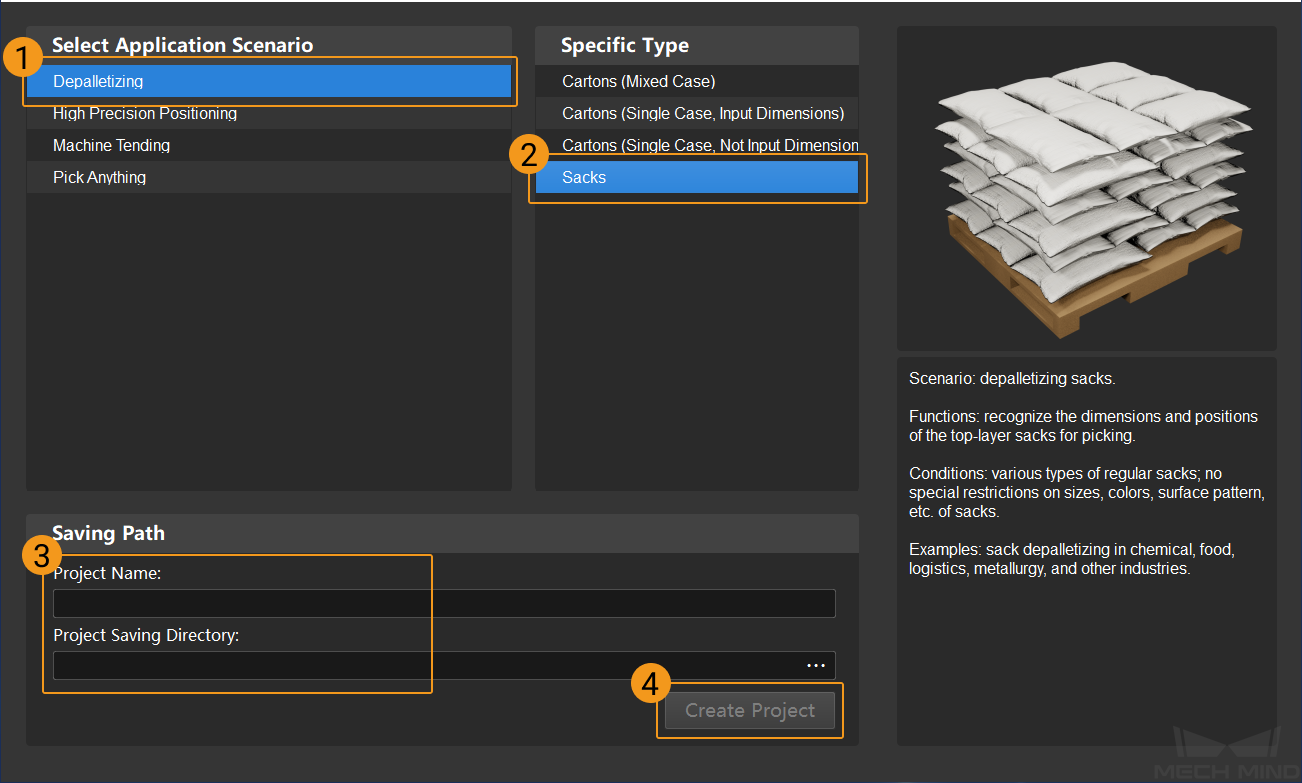
Task: Click the Select Application Scenario header
Action: point(183,45)
